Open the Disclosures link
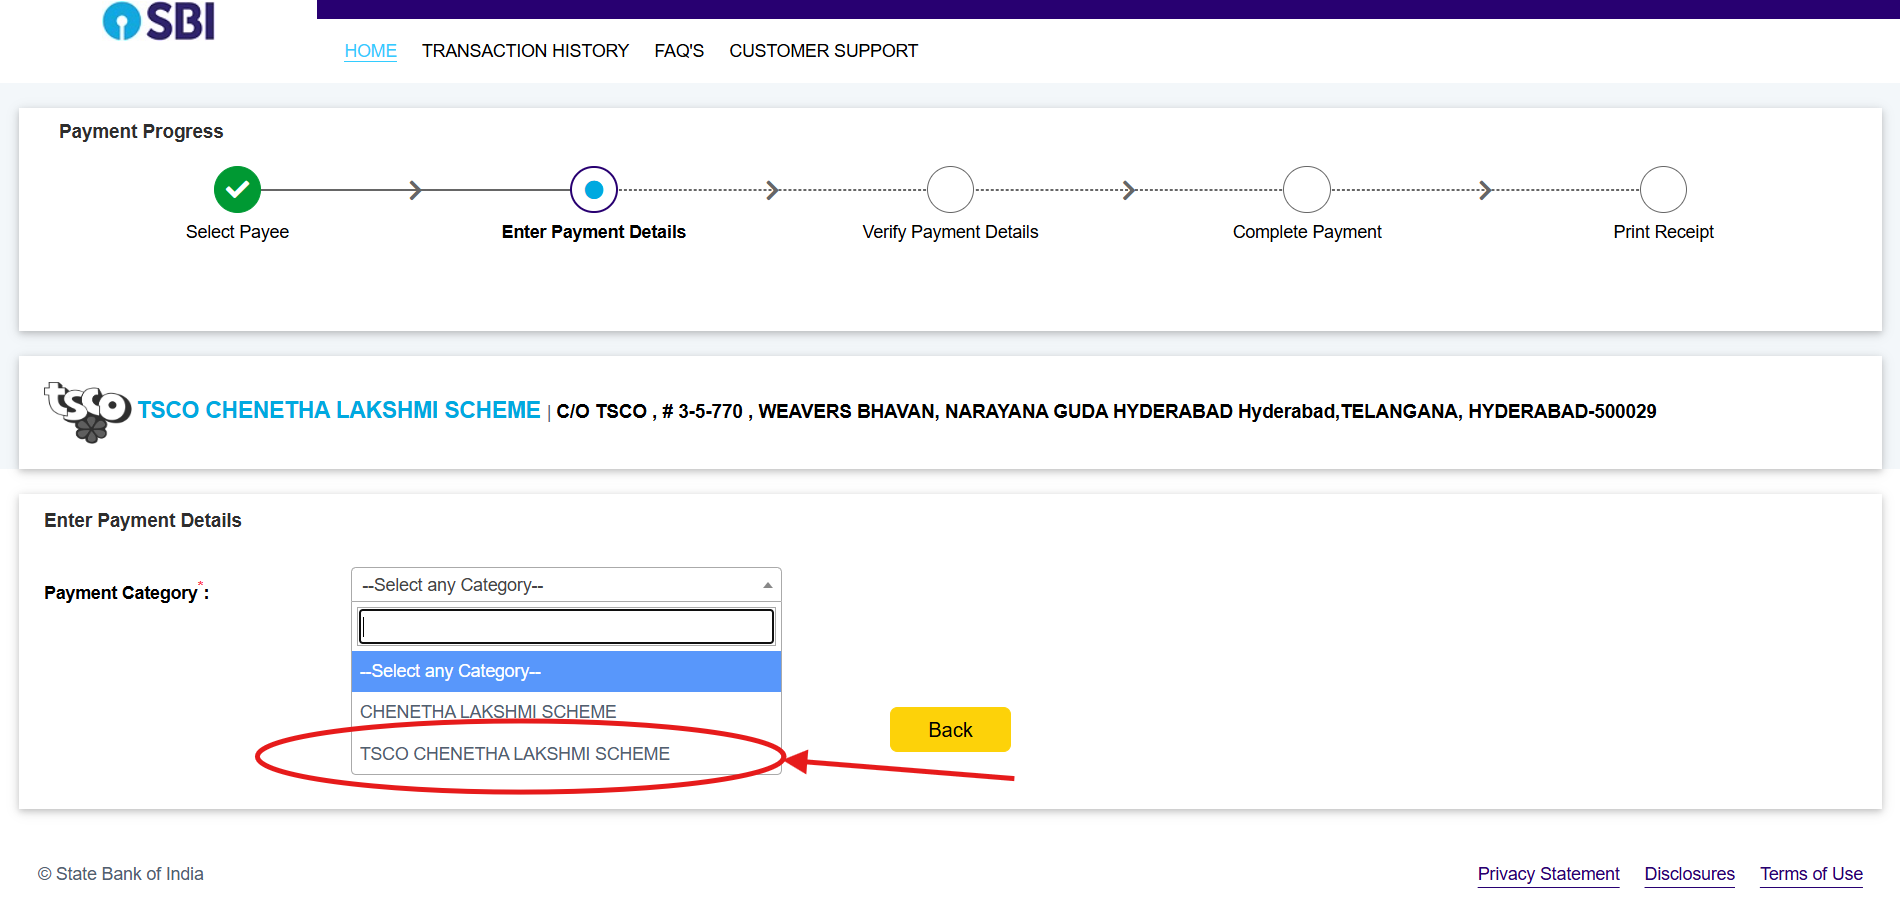1900x897 pixels. [x=1689, y=874]
